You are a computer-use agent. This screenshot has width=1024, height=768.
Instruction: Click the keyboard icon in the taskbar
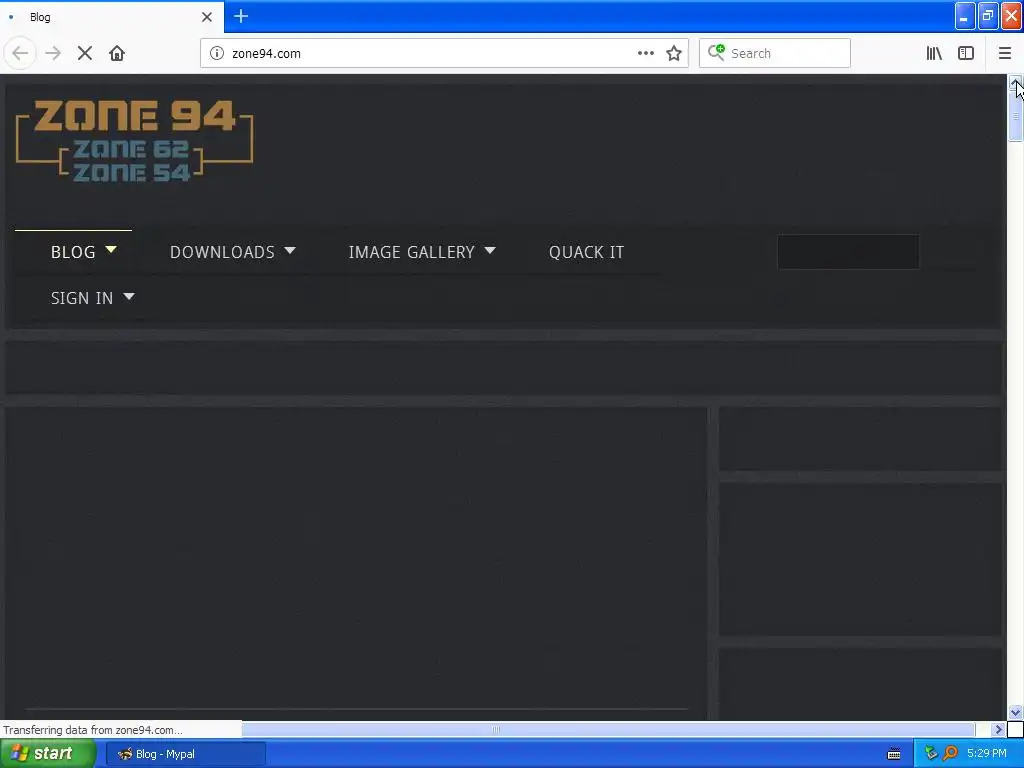click(893, 754)
